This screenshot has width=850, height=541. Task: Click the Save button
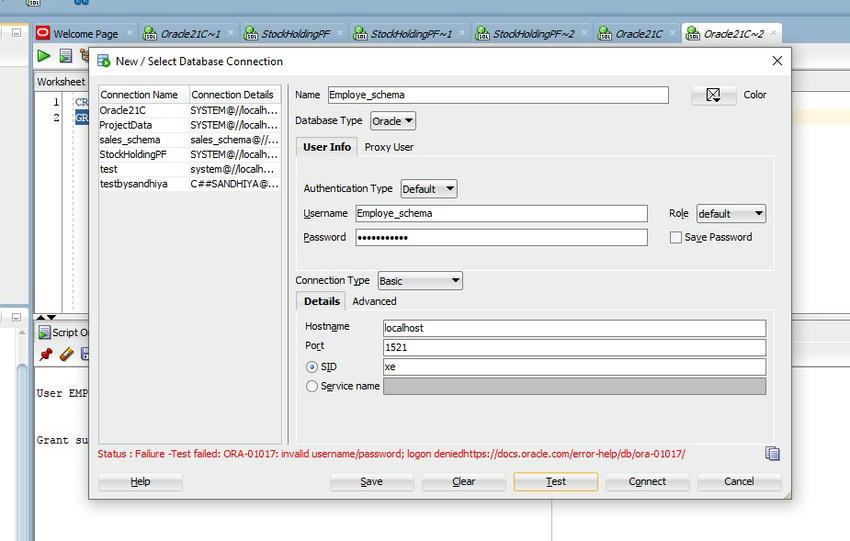click(371, 481)
